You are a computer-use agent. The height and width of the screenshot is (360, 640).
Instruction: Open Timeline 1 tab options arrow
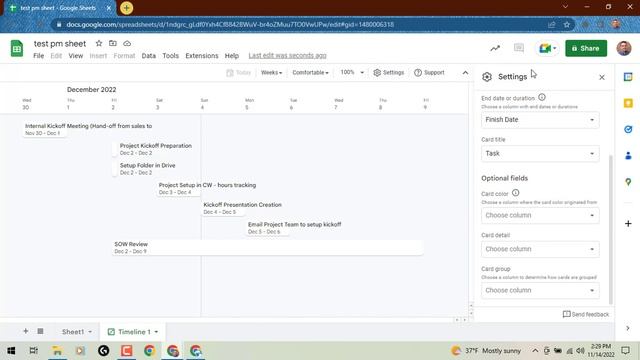pos(156,332)
